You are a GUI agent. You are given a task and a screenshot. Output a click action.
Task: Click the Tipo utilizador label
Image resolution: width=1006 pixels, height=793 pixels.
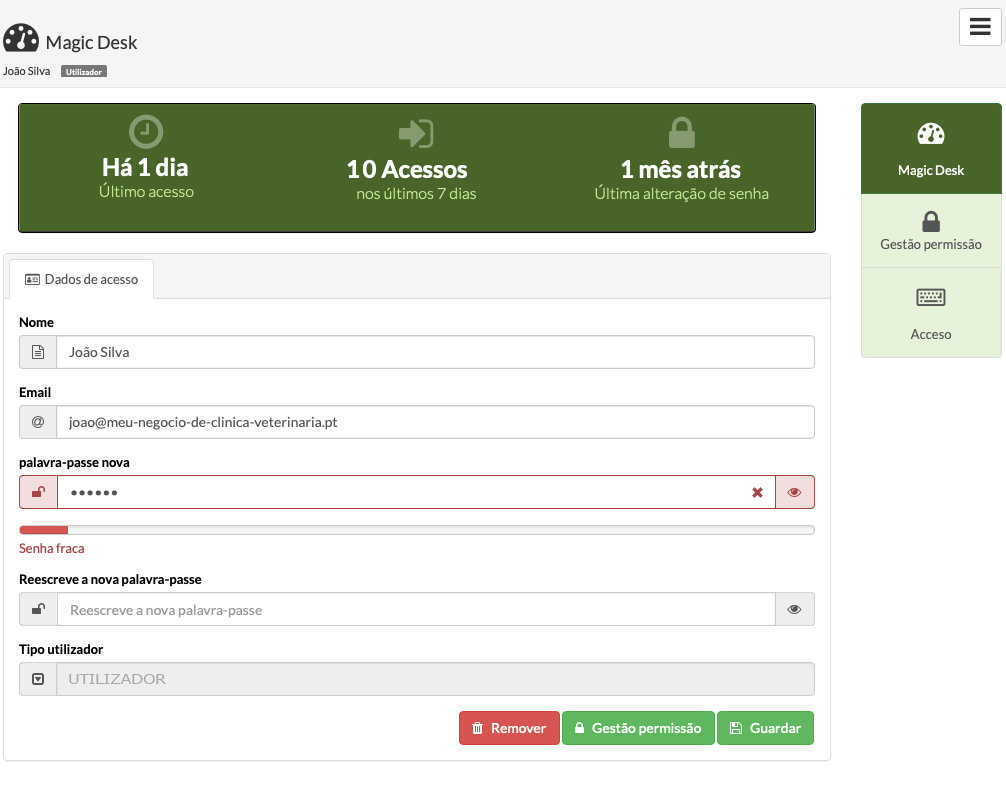tap(61, 649)
